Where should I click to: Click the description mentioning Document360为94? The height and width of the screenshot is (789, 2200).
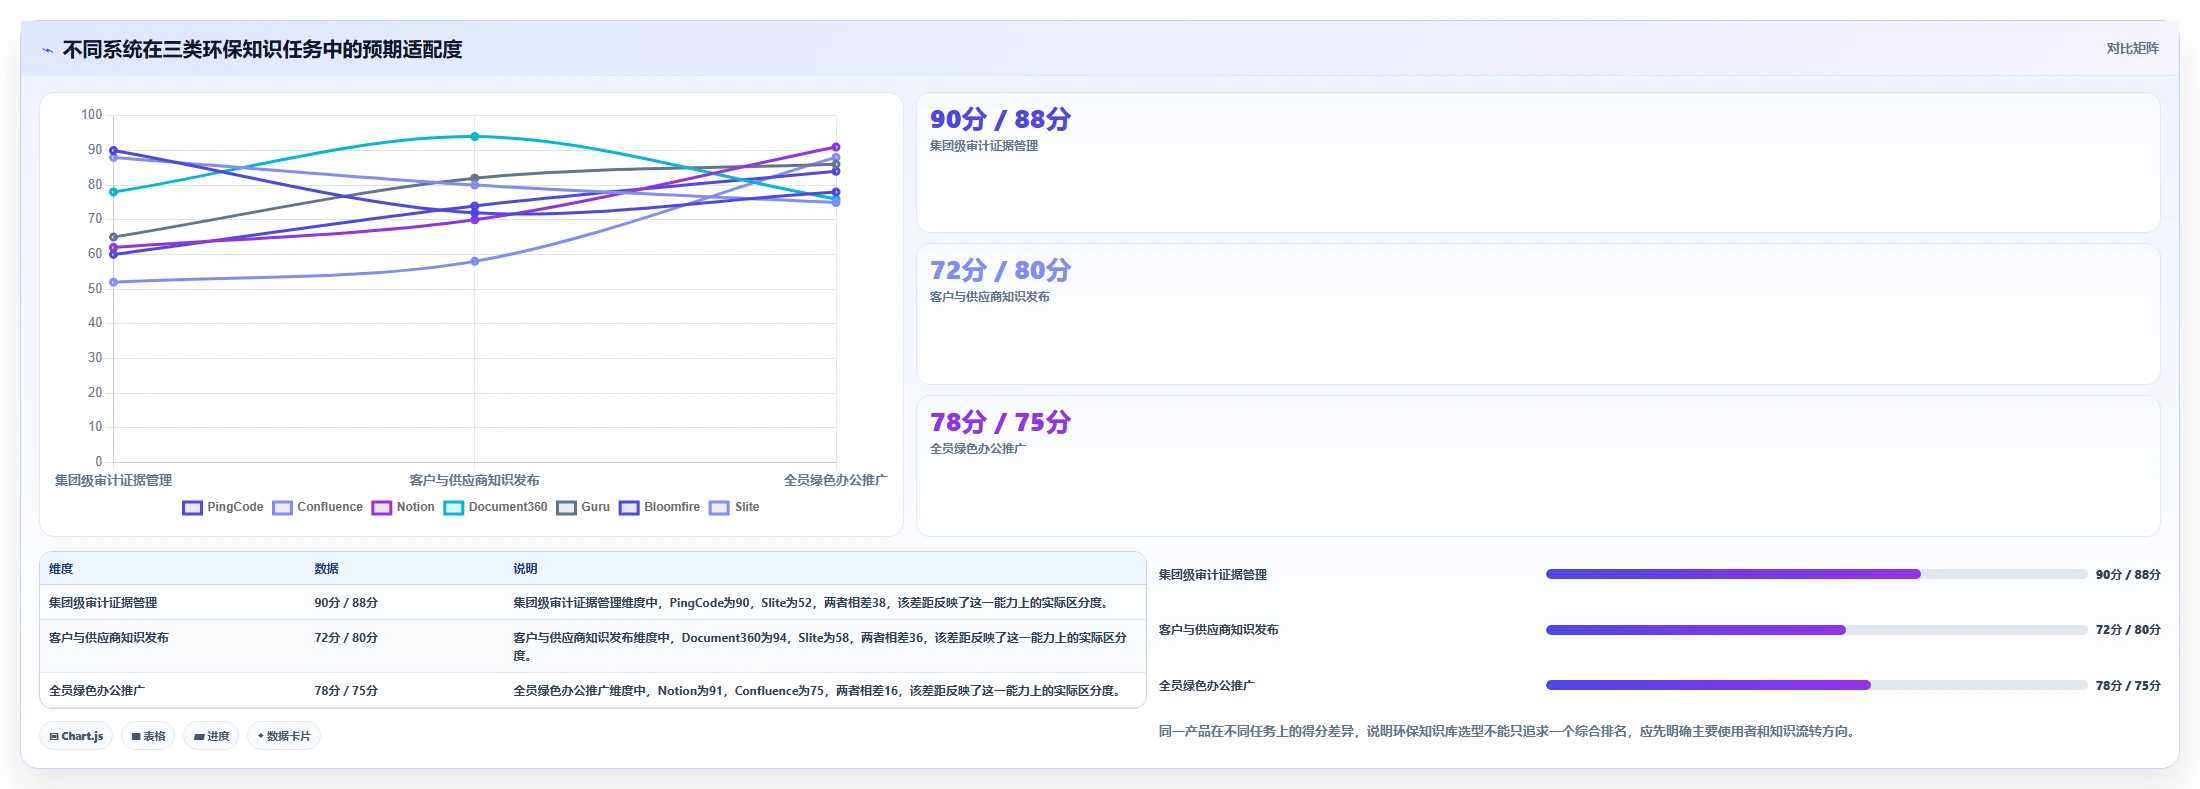click(x=820, y=647)
